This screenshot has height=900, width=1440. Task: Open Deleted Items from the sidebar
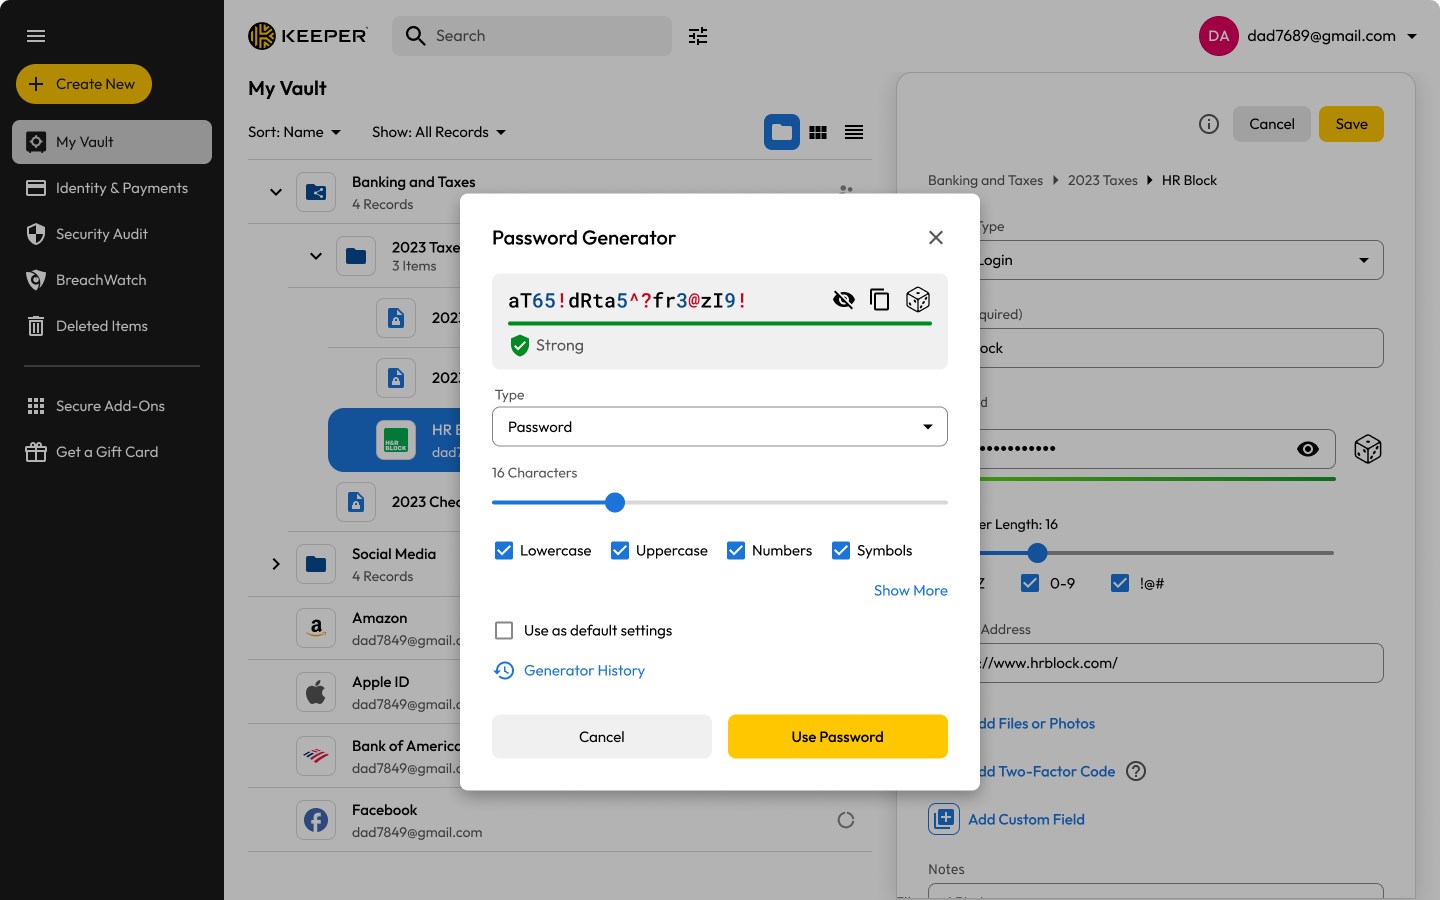[x=101, y=325]
